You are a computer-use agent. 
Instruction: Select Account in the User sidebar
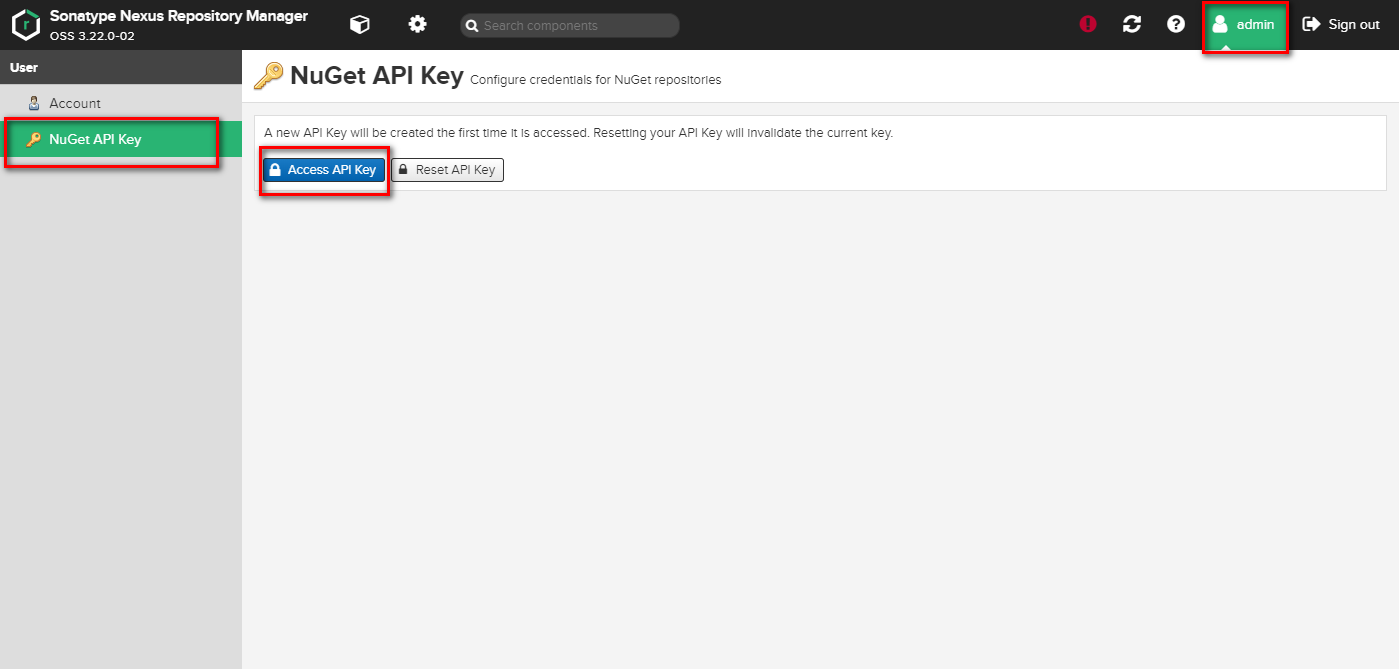point(121,103)
